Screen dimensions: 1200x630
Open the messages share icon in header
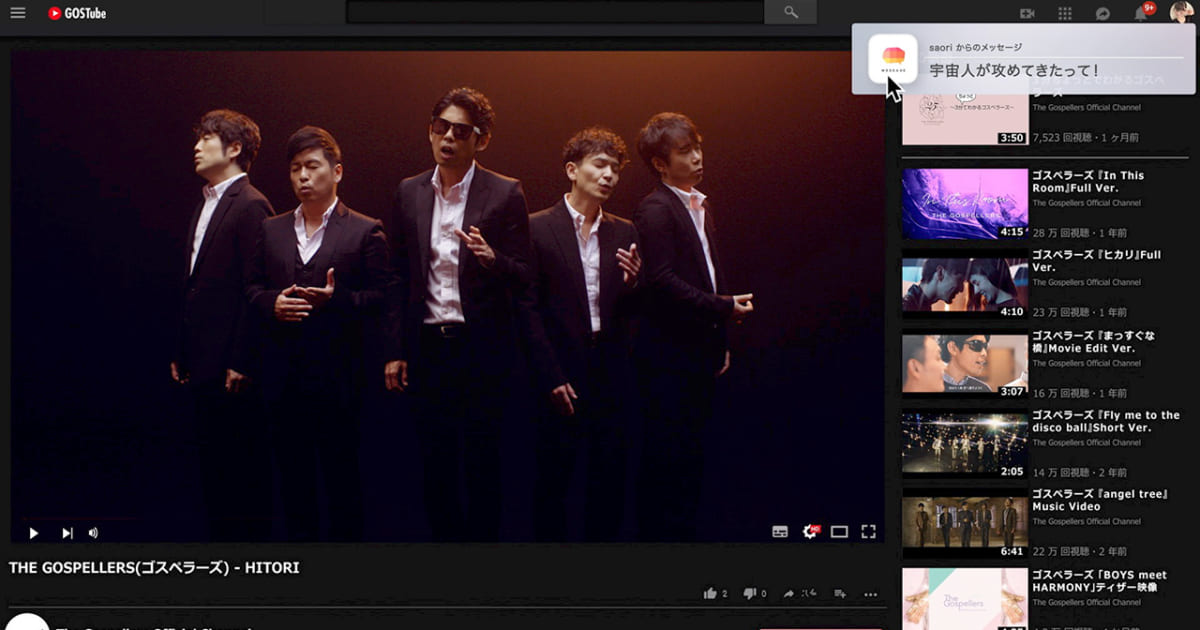tap(1103, 13)
